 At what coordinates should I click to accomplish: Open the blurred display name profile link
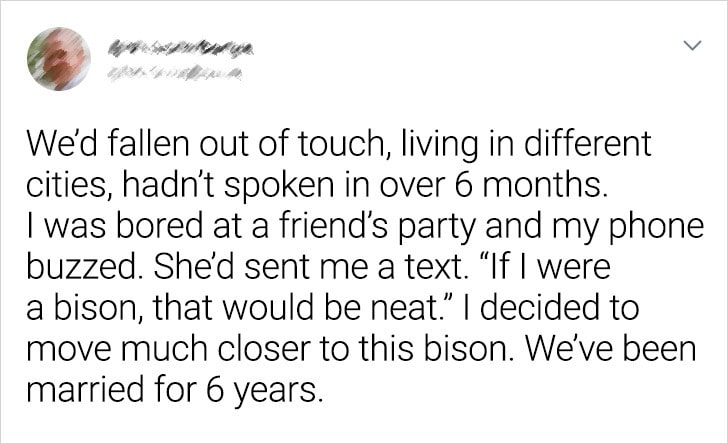click(x=181, y=49)
